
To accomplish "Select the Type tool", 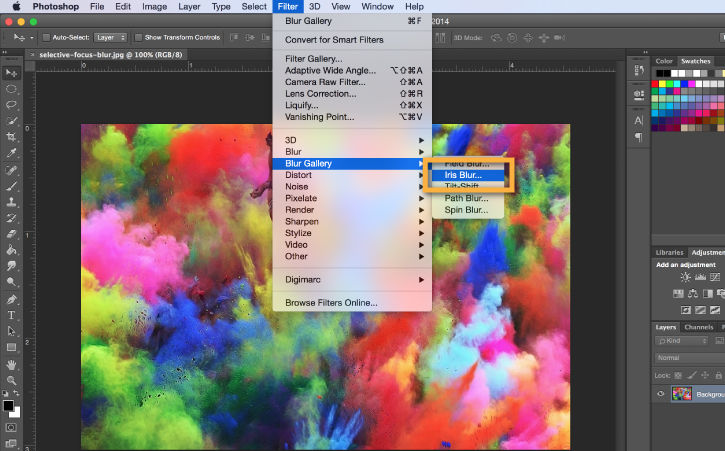I will coord(11,315).
